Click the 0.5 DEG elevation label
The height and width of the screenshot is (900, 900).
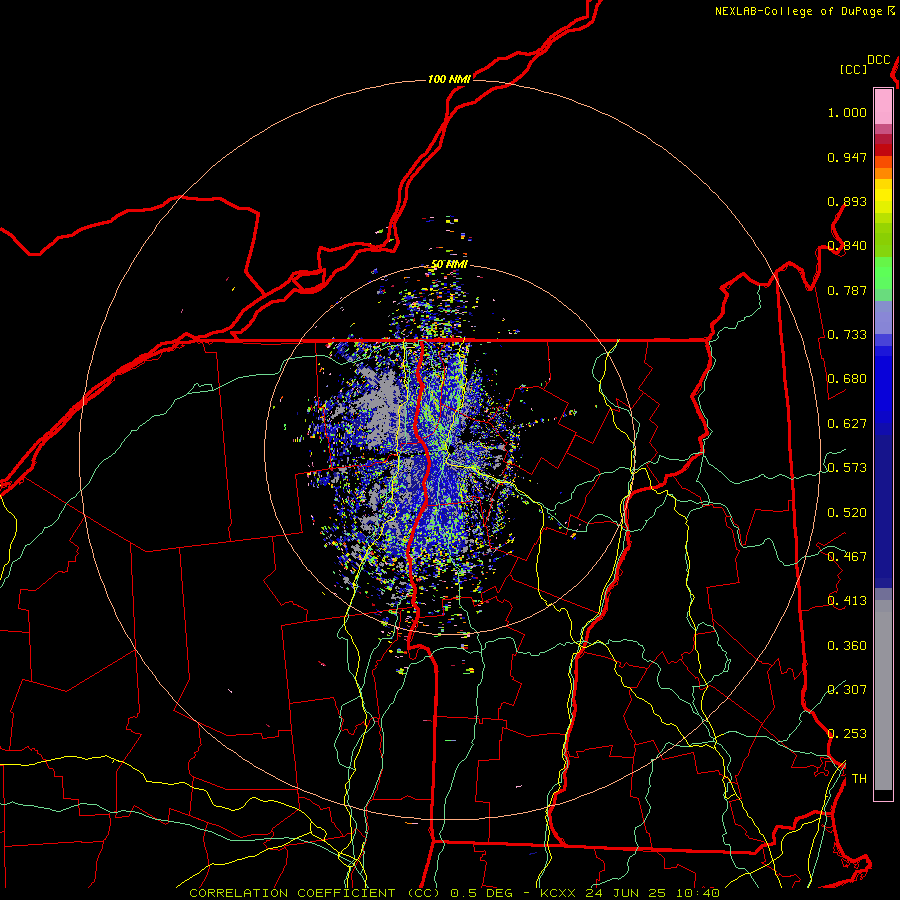click(482, 893)
